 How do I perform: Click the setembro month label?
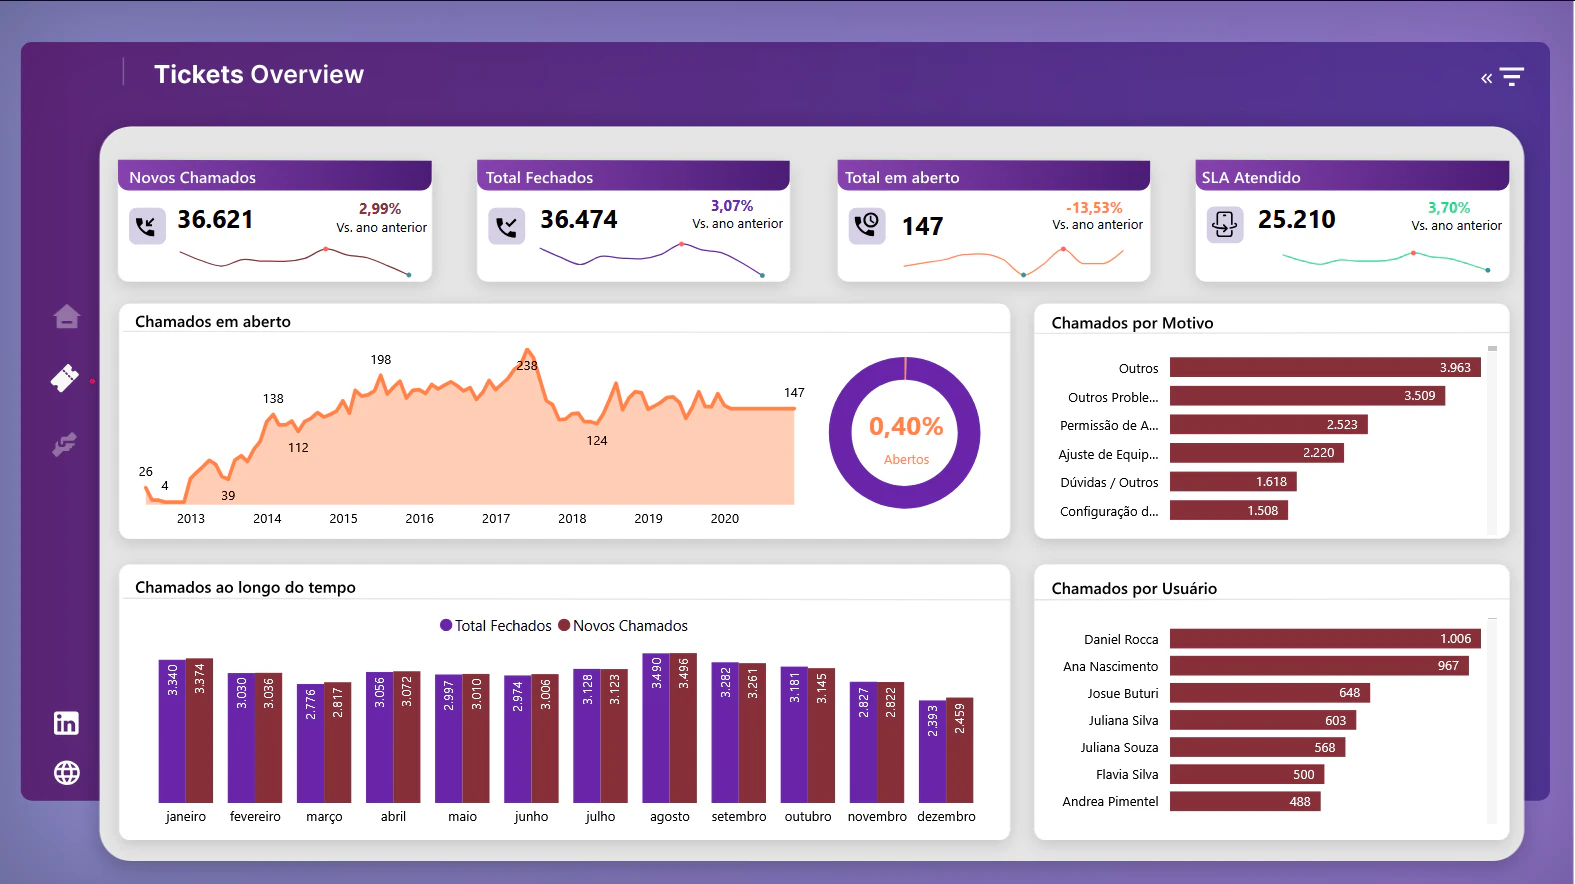pyautogui.click(x=739, y=817)
